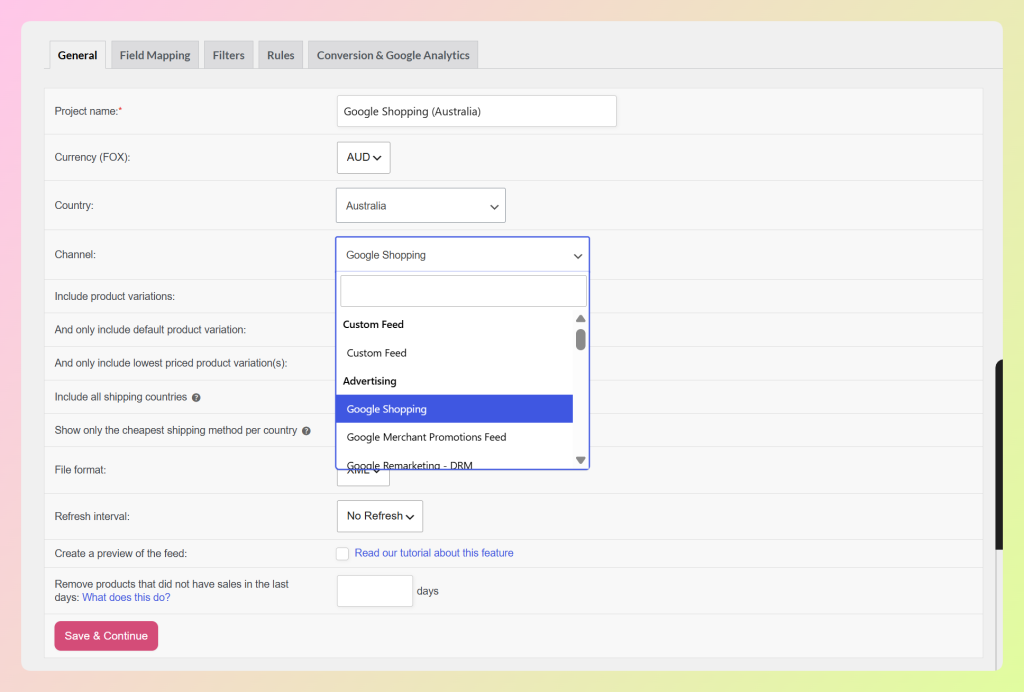Click the channel list scroll down arrow
Screen dimensions: 1024x692
tap(581, 460)
